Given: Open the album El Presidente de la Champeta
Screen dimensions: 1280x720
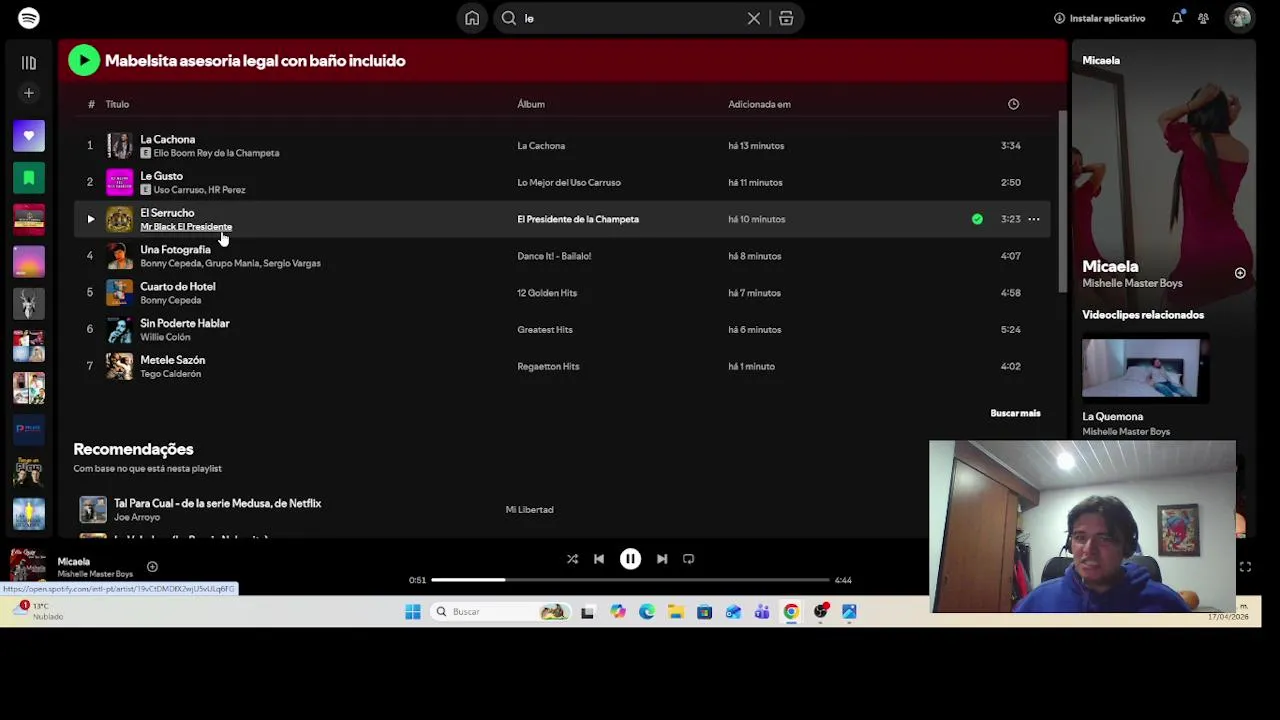Looking at the screenshot, I should [578, 219].
